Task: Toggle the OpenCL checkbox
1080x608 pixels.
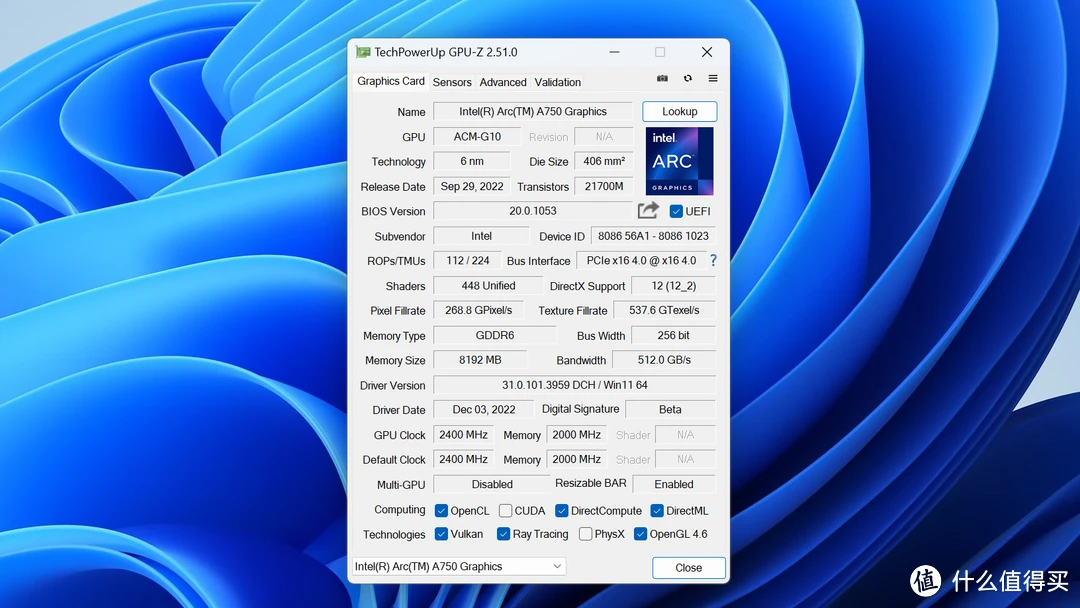Action: [442, 511]
